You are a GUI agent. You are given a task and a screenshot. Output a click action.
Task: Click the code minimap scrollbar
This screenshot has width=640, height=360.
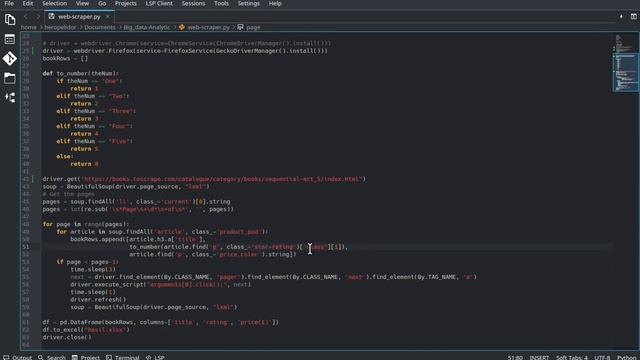pos(626,73)
